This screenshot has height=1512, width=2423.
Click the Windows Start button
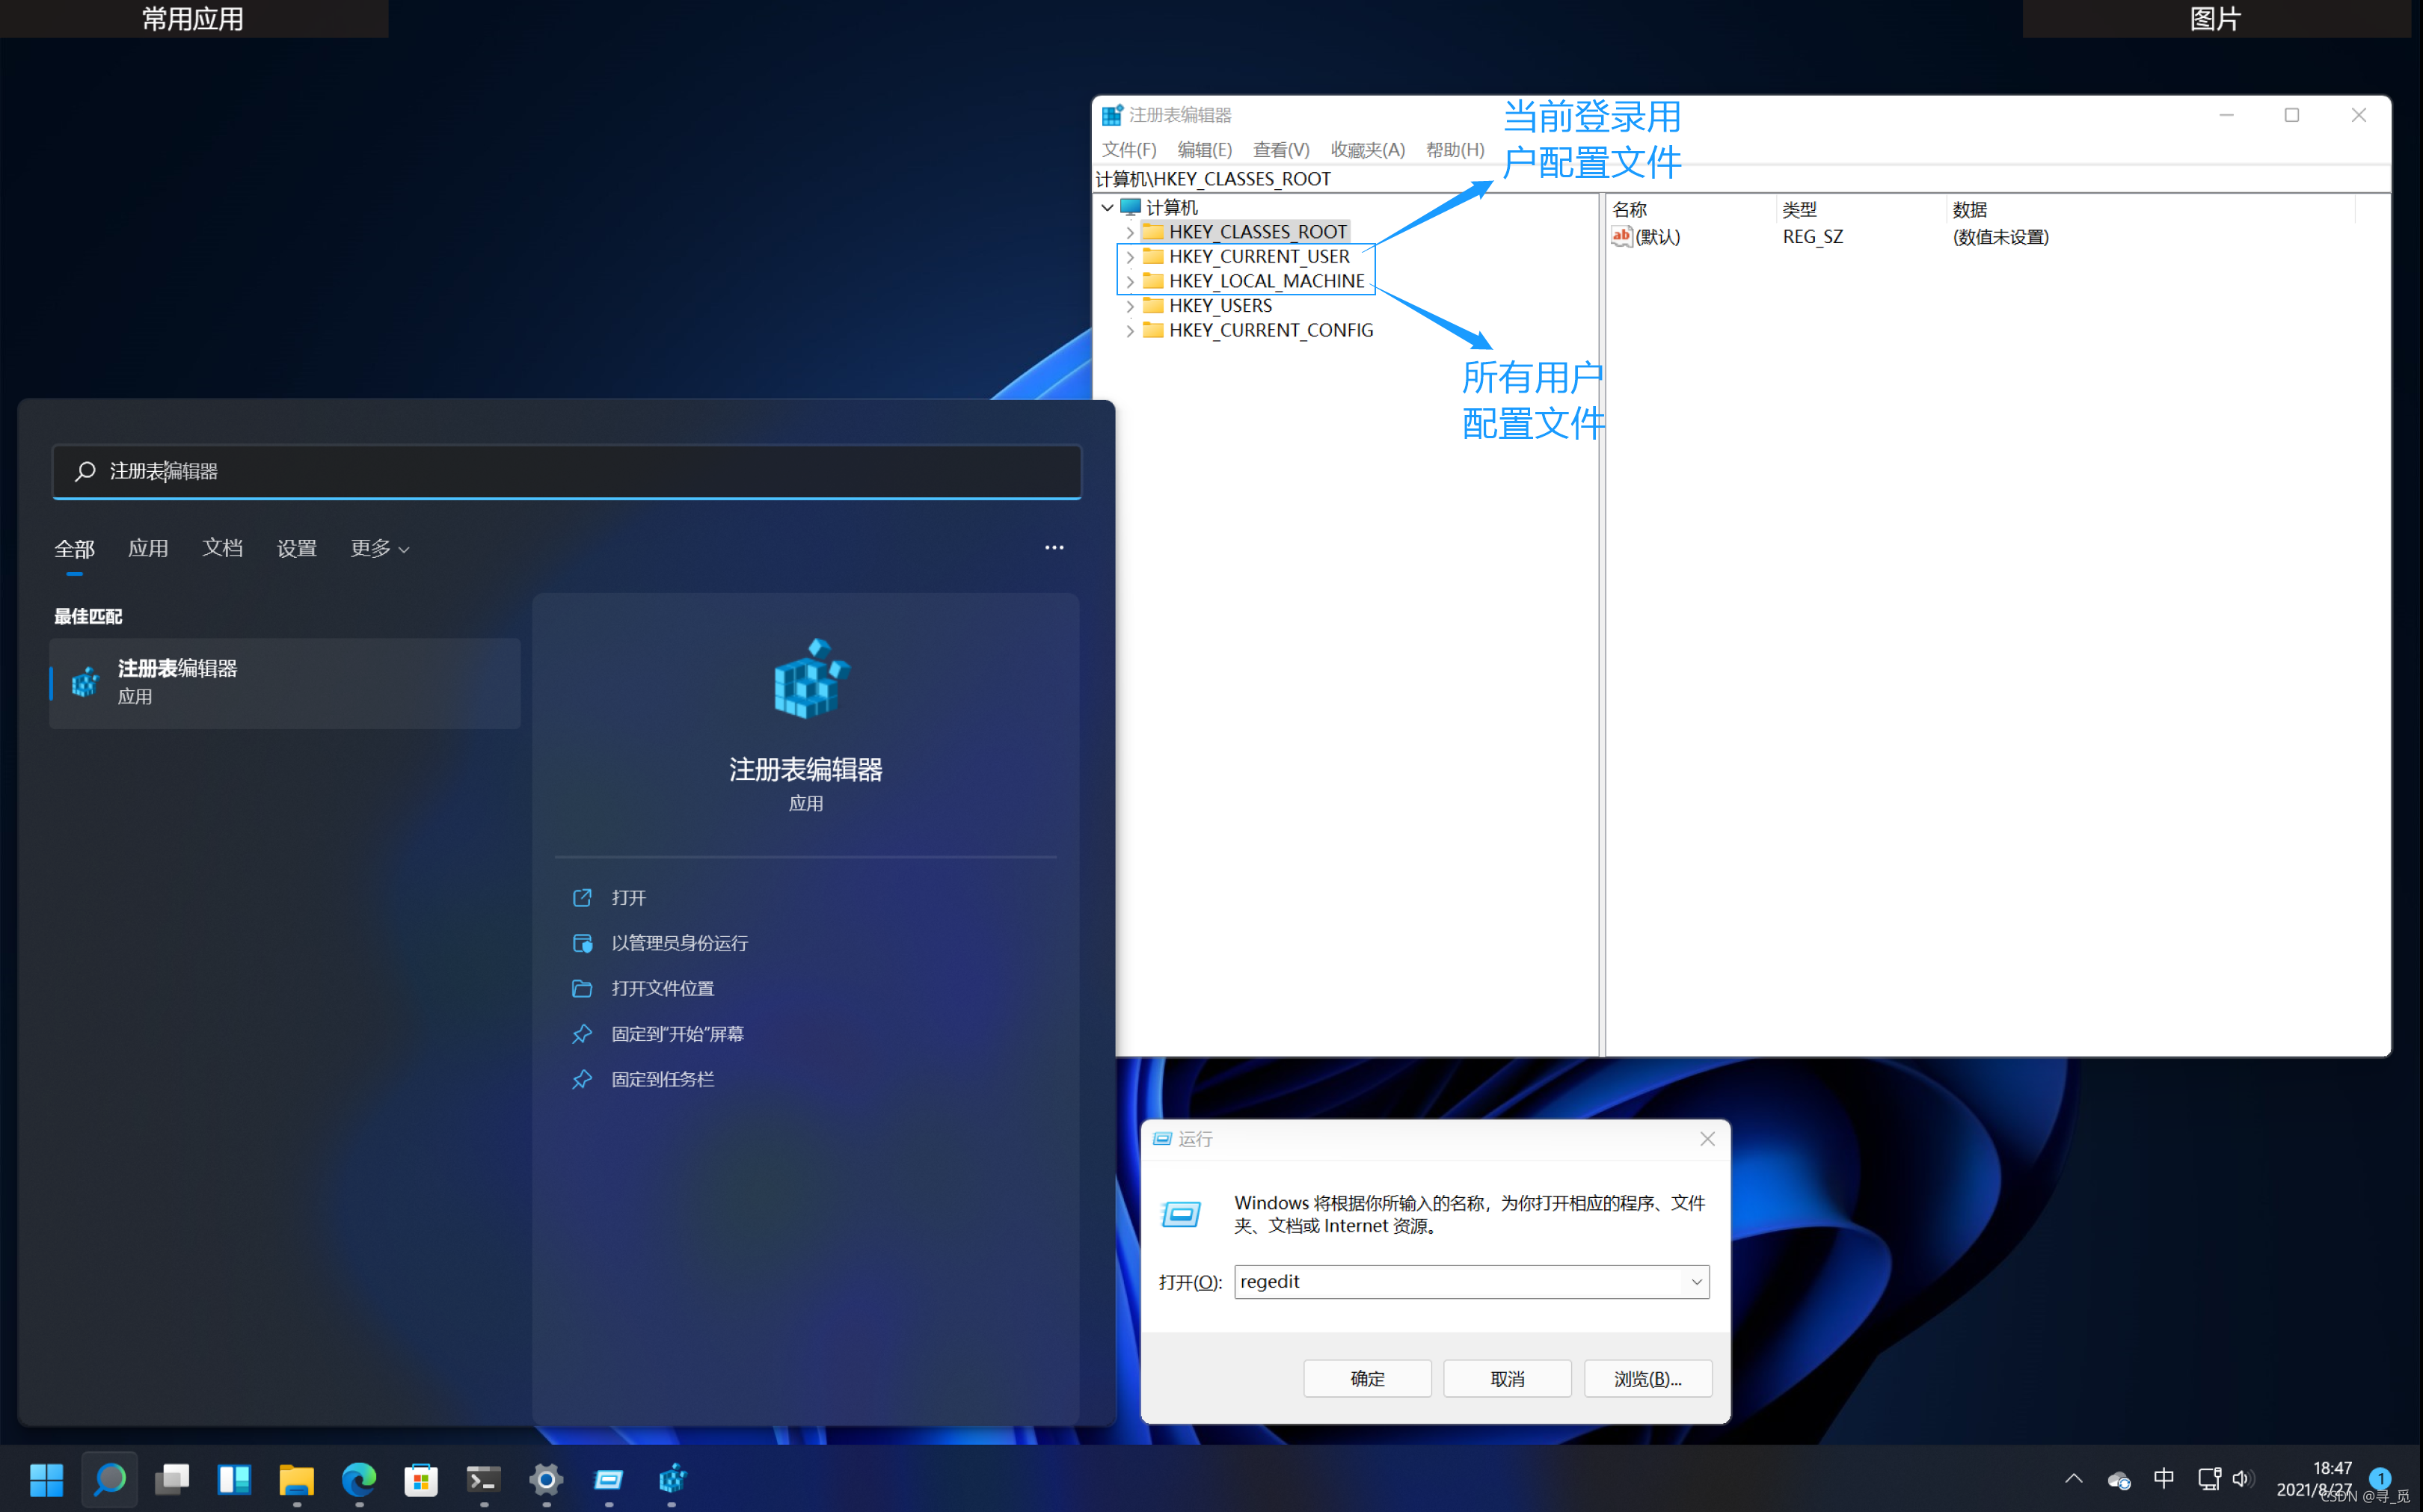(x=46, y=1478)
